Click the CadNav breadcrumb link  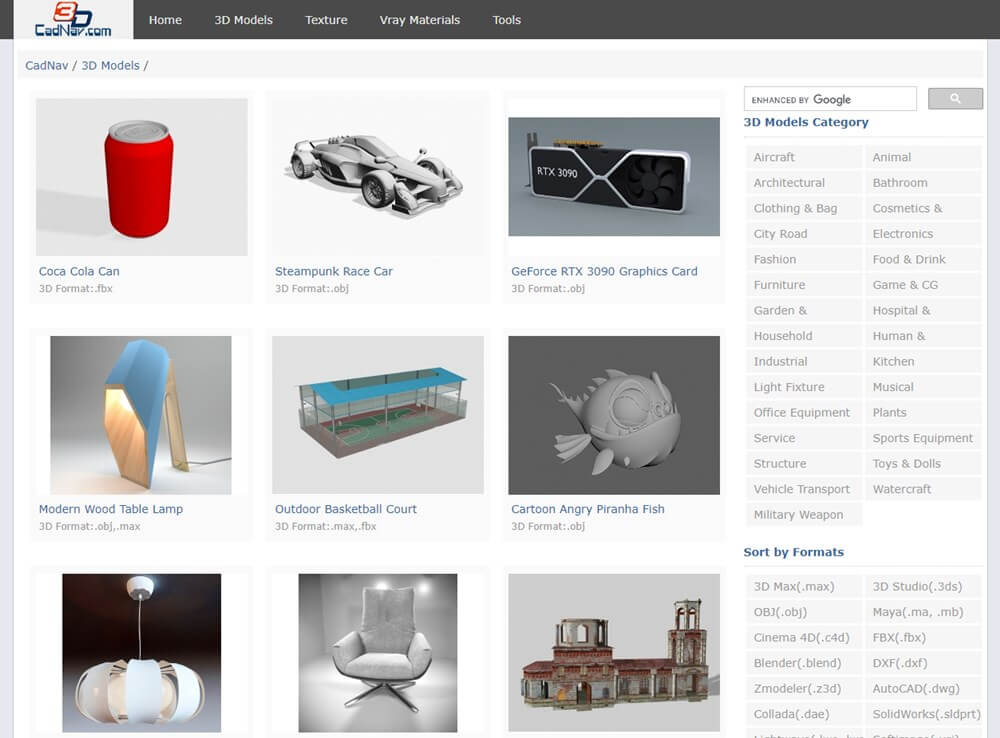tap(47, 65)
